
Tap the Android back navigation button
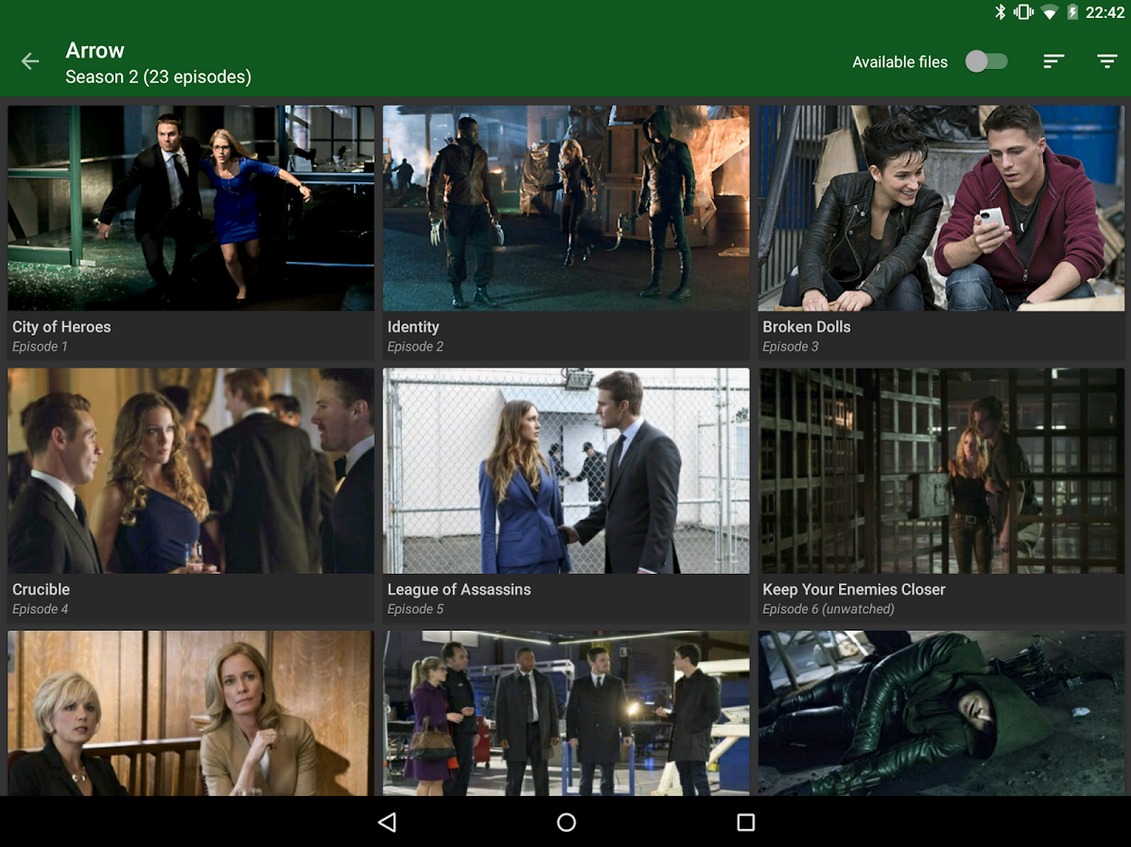(387, 822)
